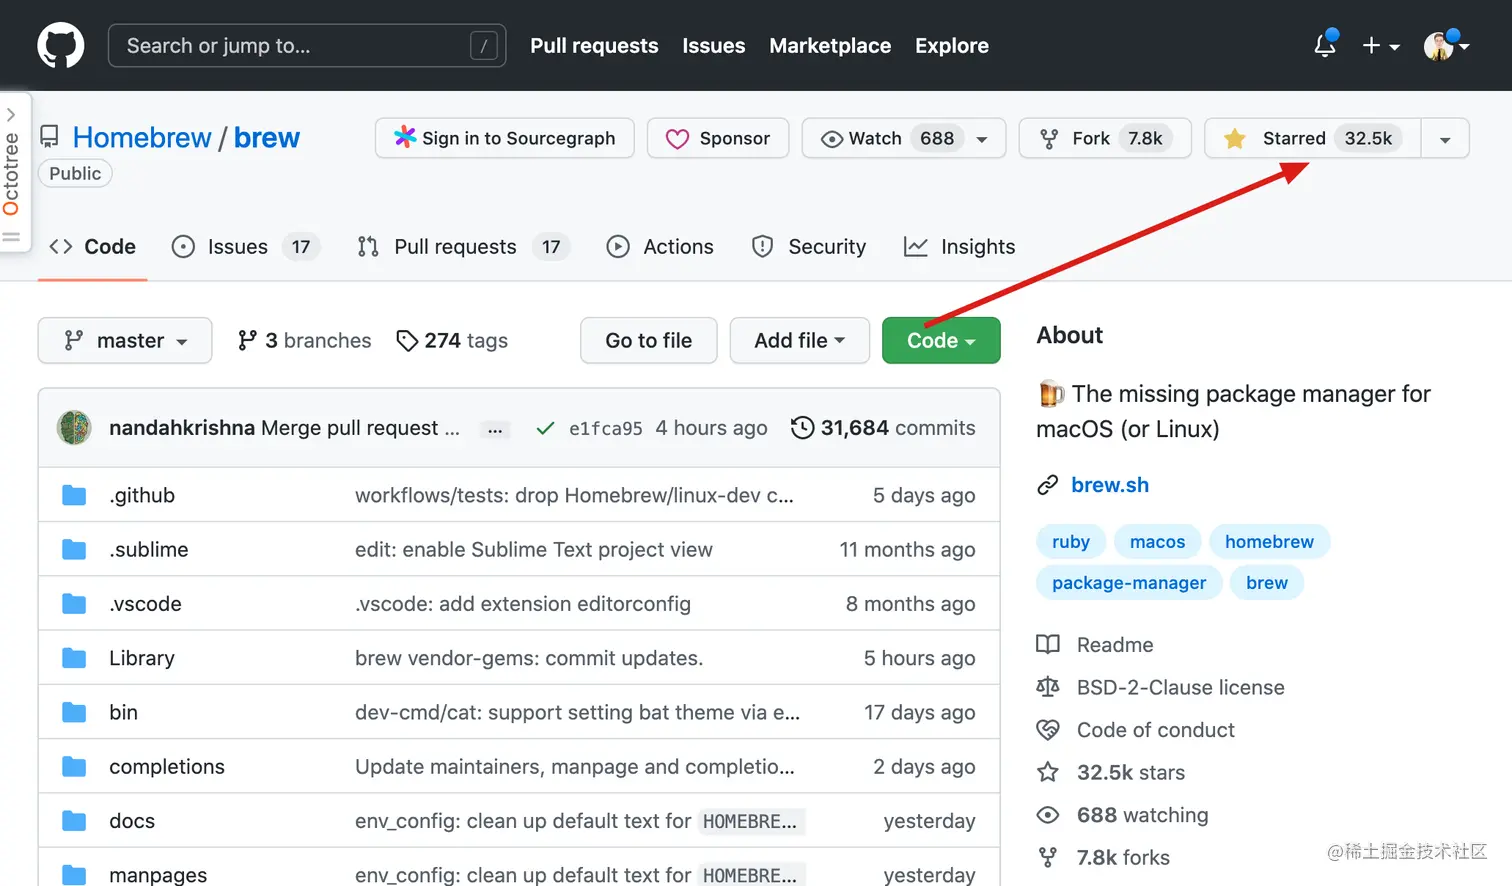Click Sign in to Sourcegraph

505,138
